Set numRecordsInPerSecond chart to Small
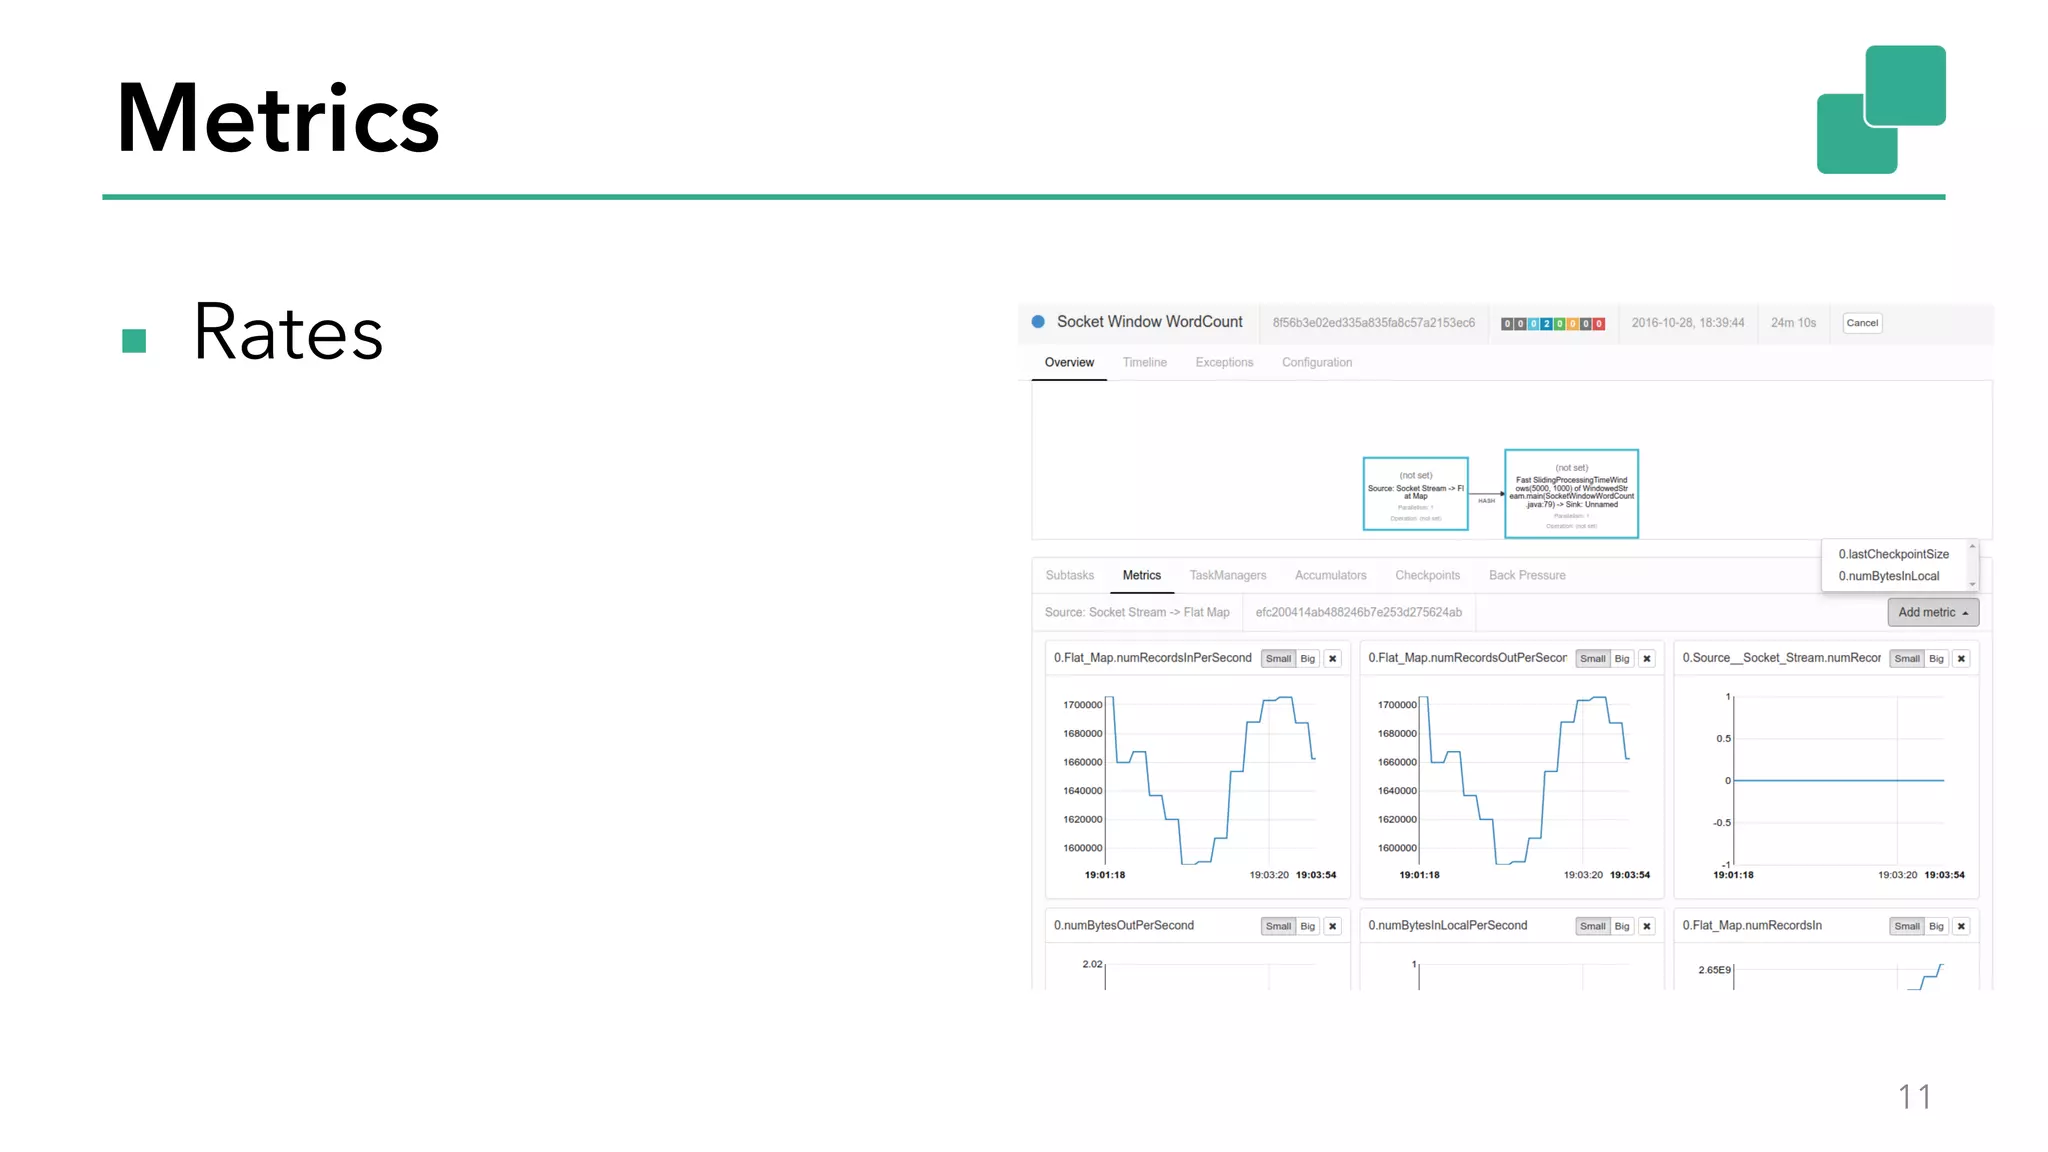 click(1278, 658)
